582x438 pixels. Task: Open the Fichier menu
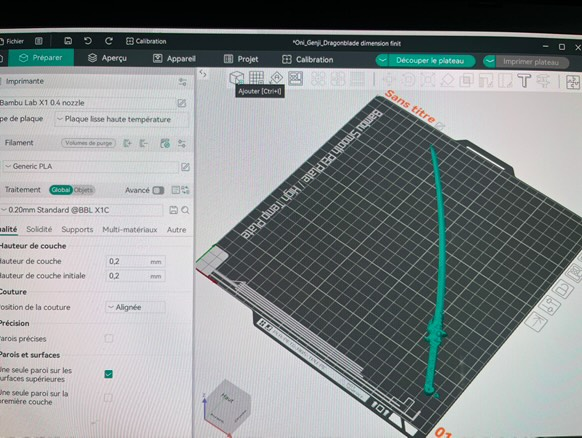12,41
